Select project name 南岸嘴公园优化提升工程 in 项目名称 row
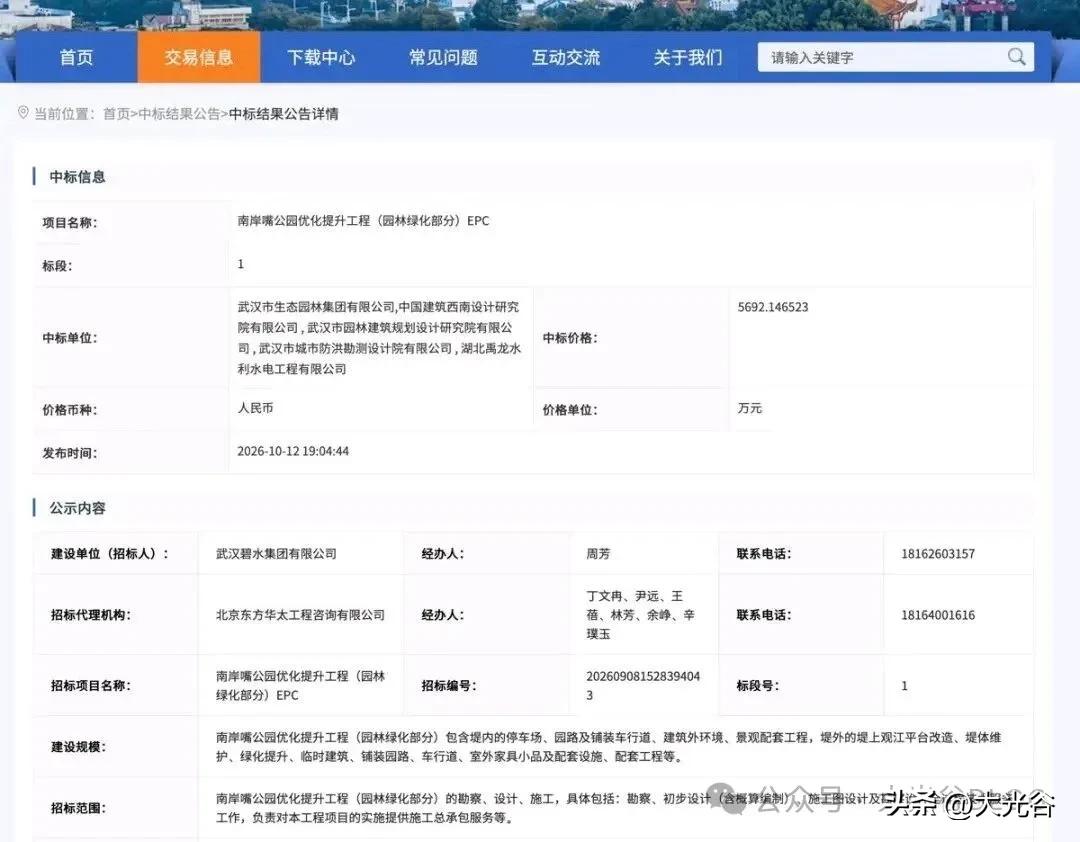Image resolution: width=1080 pixels, height=842 pixels. (363, 221)
